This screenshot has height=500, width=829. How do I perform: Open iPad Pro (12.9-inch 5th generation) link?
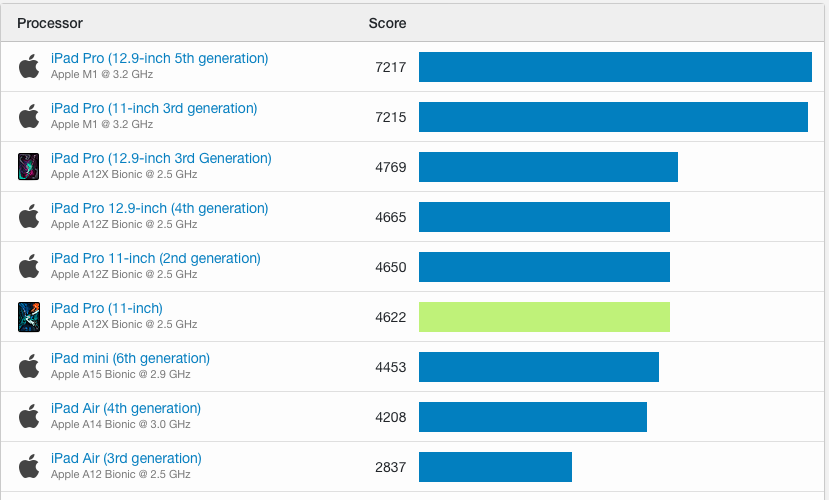[x=160, y=58]
